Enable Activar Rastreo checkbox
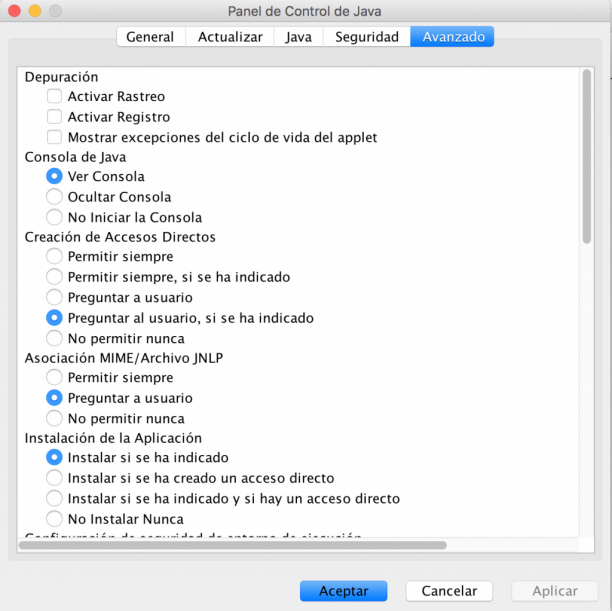 [x=54, y=96]
